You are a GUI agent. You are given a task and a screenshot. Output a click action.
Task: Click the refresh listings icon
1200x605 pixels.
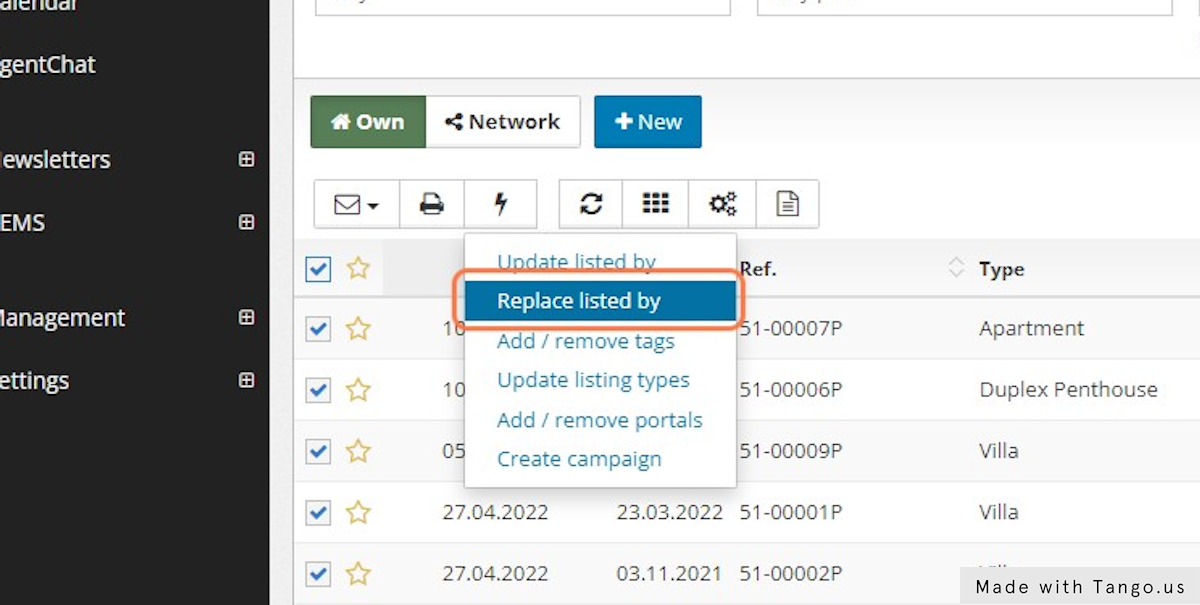click(x=590, y=204)
